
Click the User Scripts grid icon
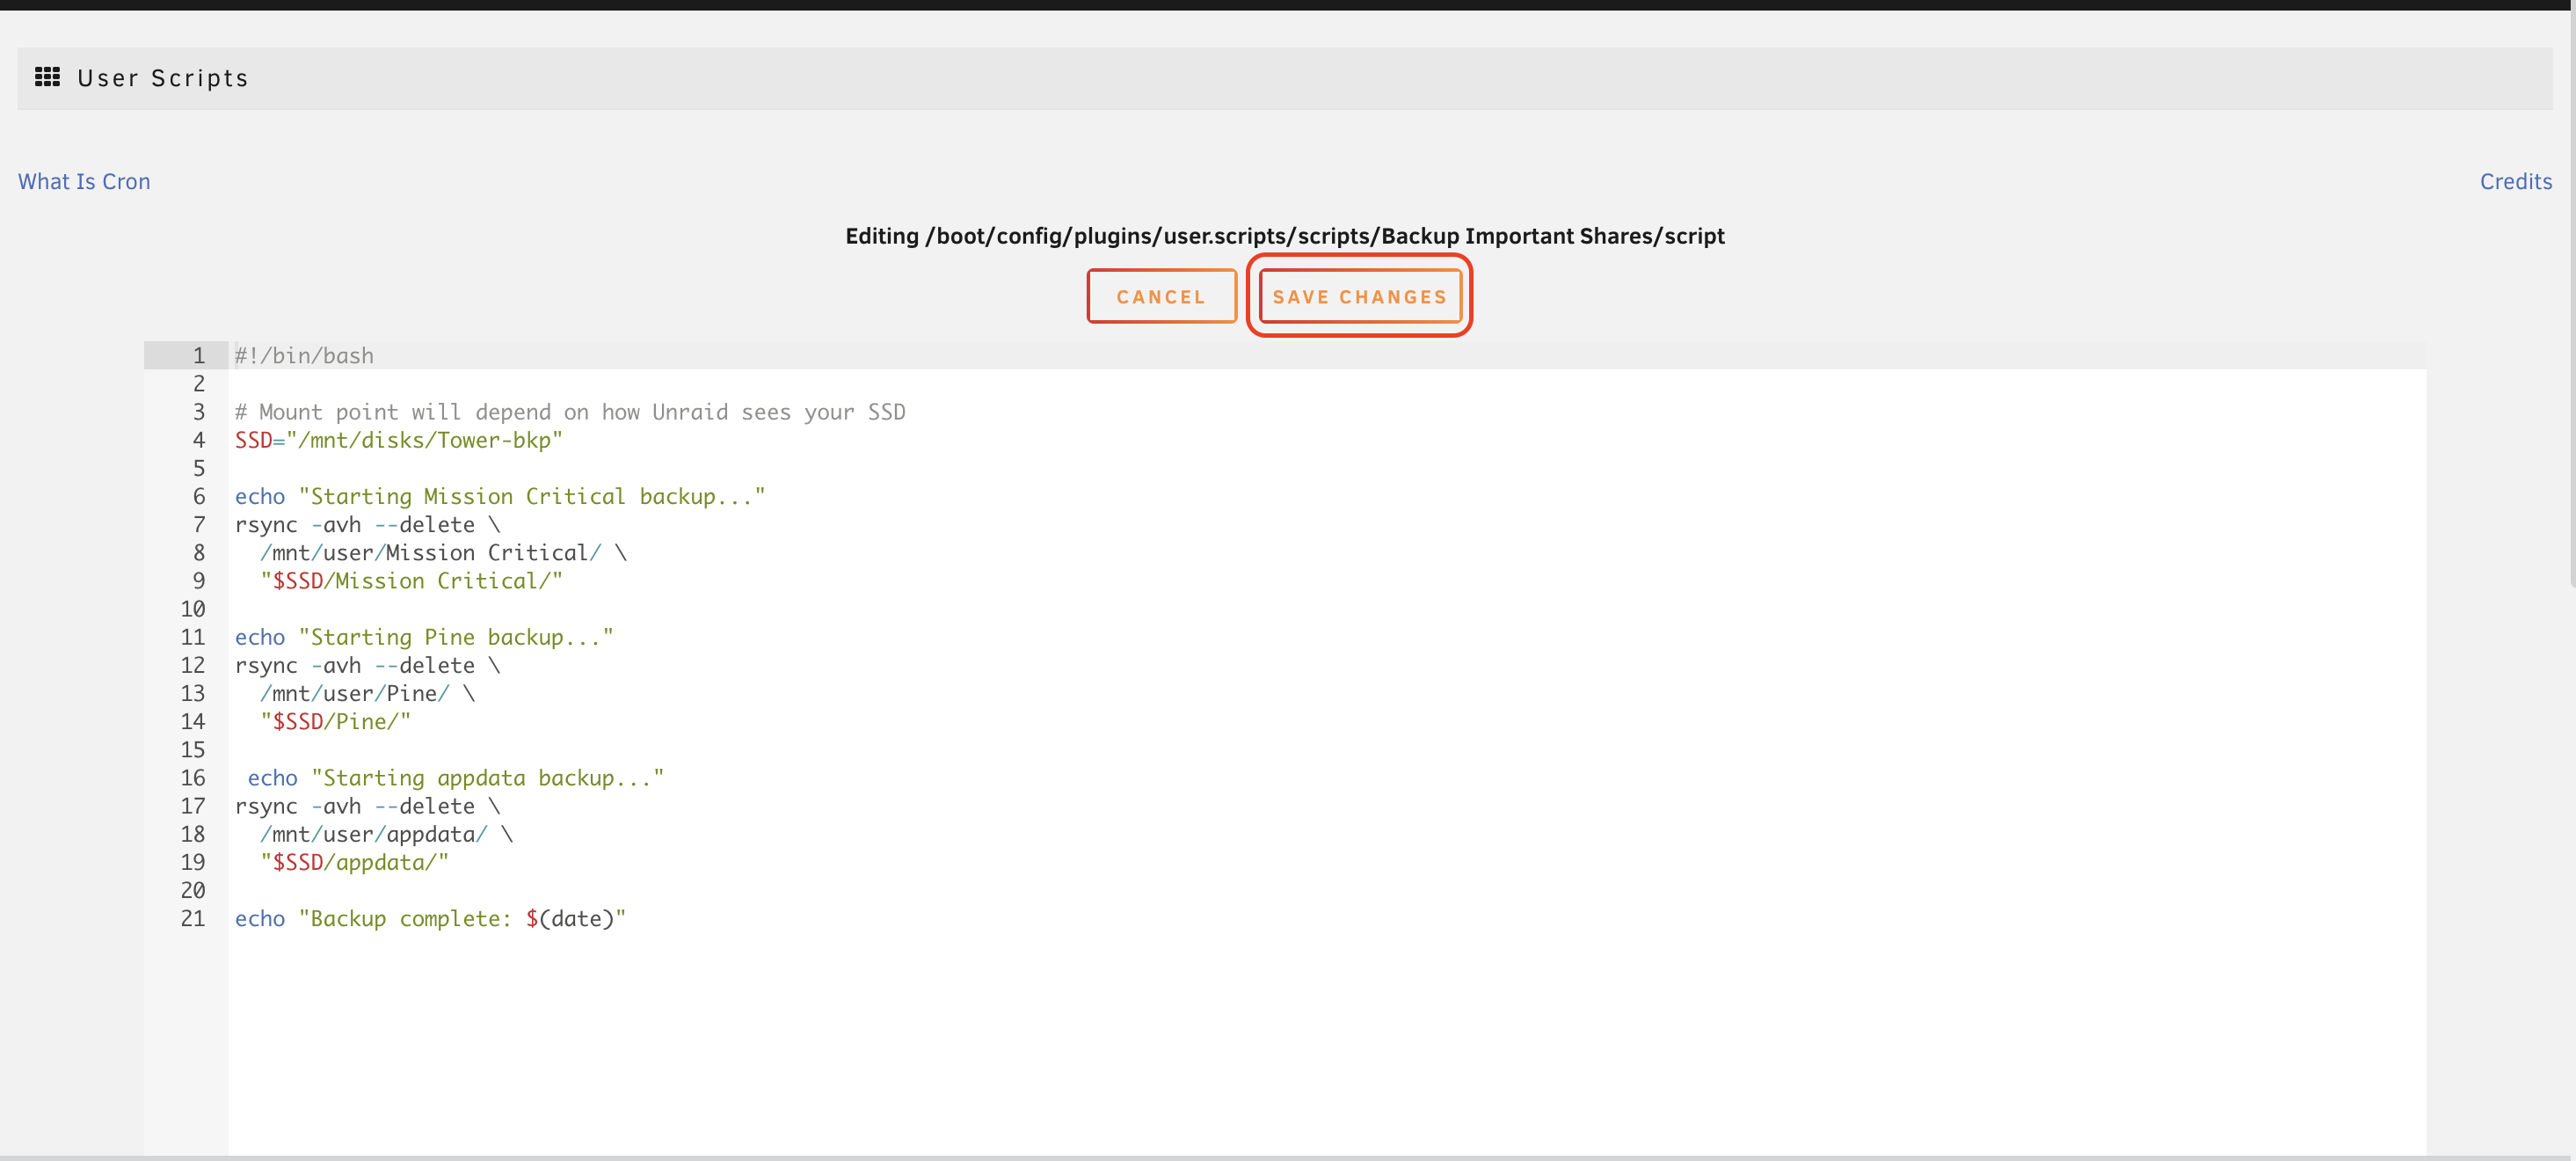(x=47, y=77)
